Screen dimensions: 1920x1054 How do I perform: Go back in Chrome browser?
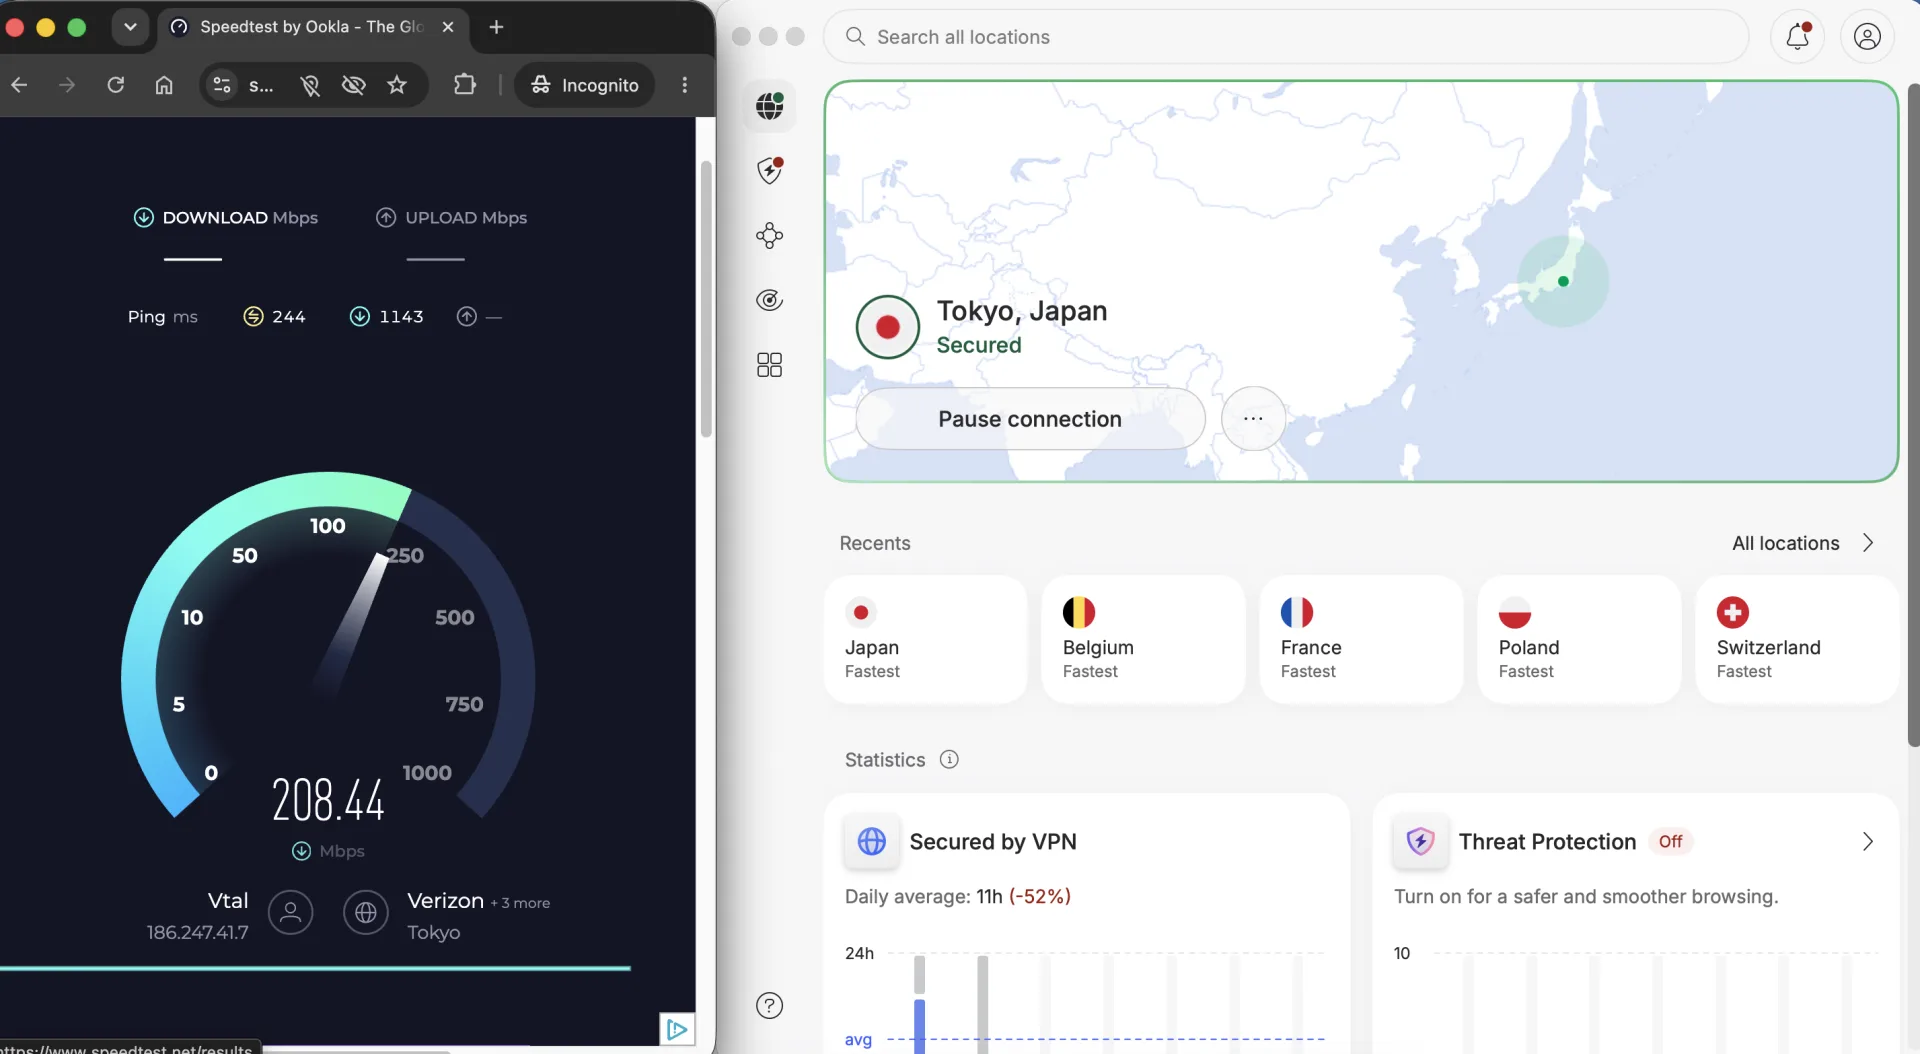click(x=19, y=85)
